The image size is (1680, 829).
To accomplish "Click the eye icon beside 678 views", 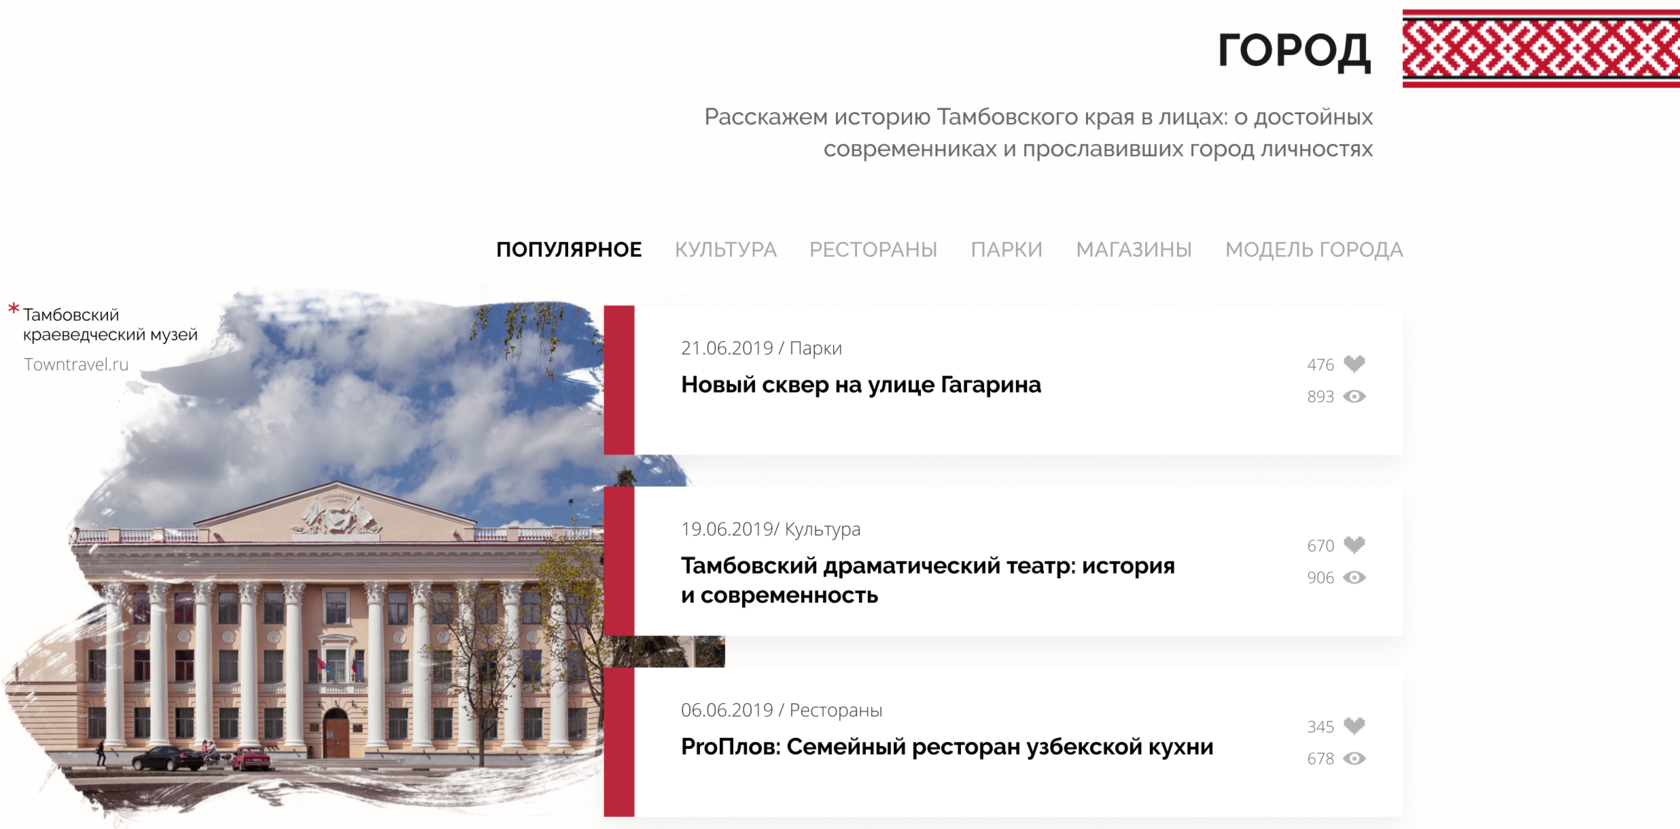I will [1354, 759].
